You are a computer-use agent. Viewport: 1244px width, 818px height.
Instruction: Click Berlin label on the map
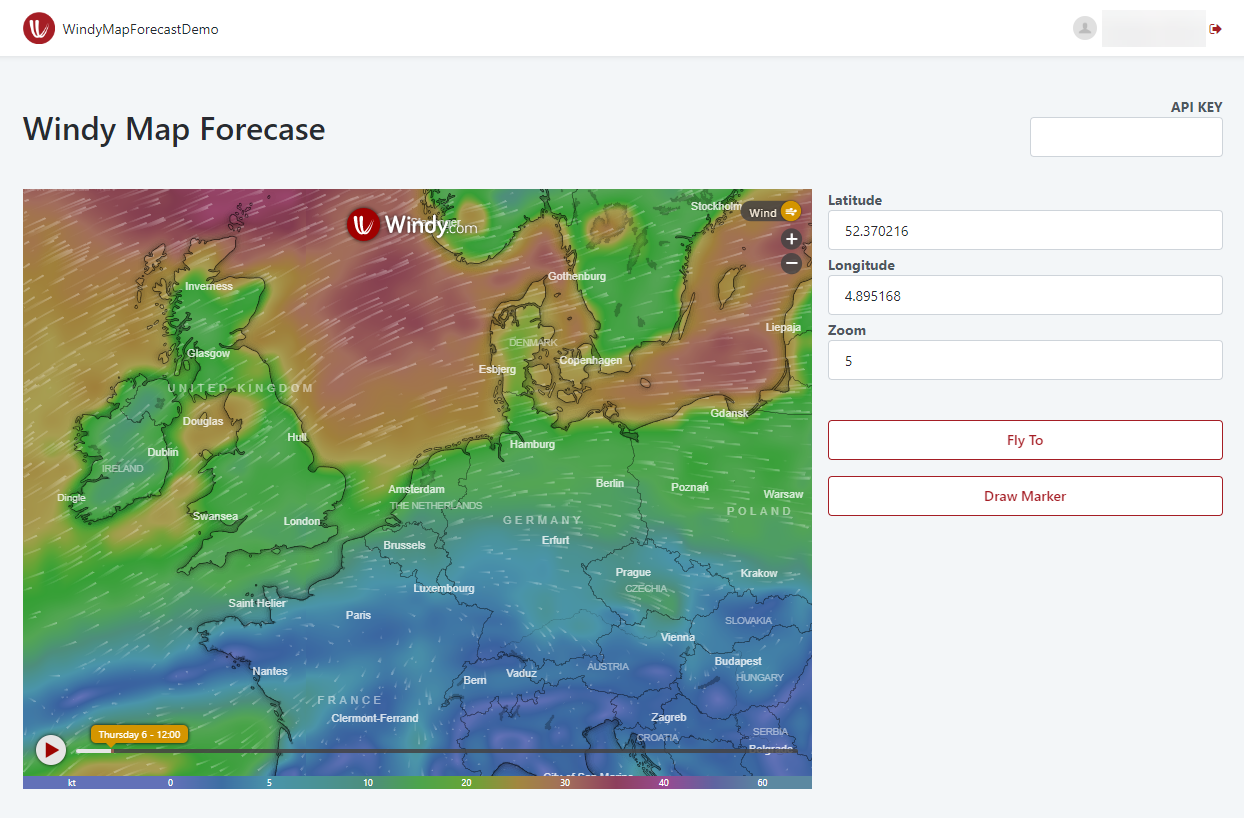610,483
